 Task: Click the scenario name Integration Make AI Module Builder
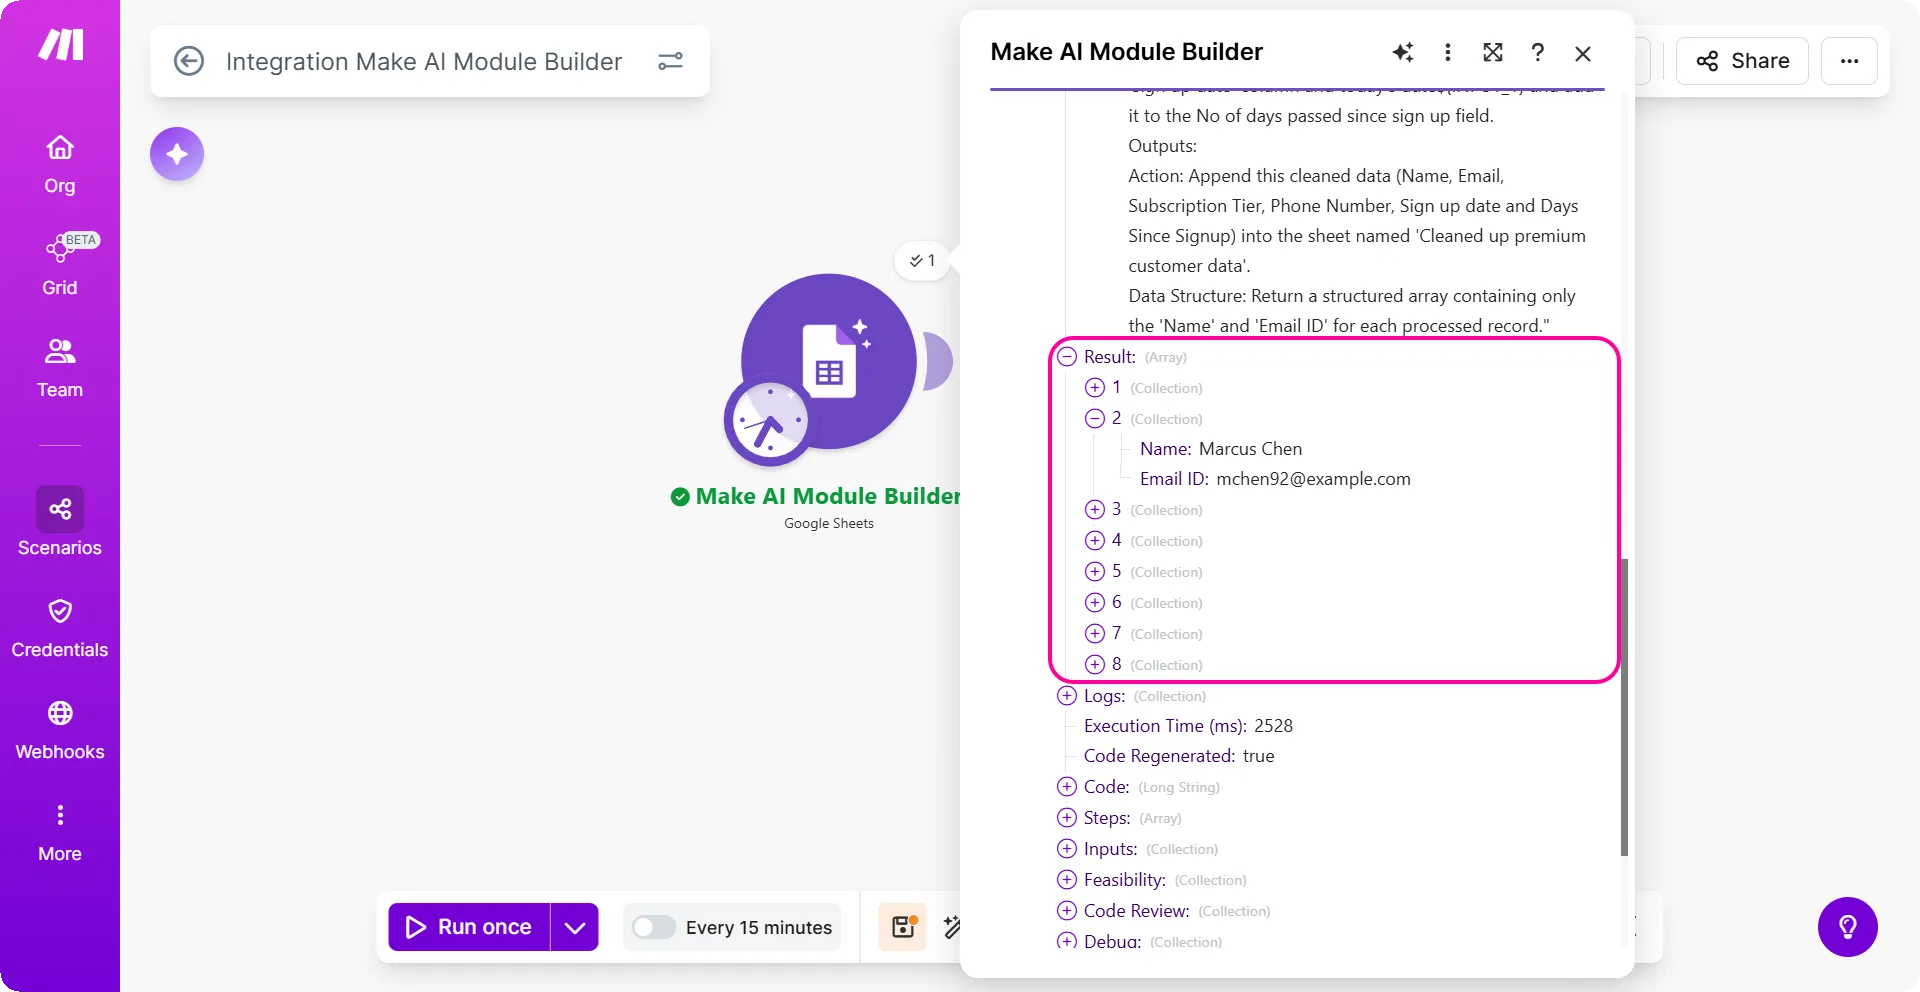click(x=424, y=62)
